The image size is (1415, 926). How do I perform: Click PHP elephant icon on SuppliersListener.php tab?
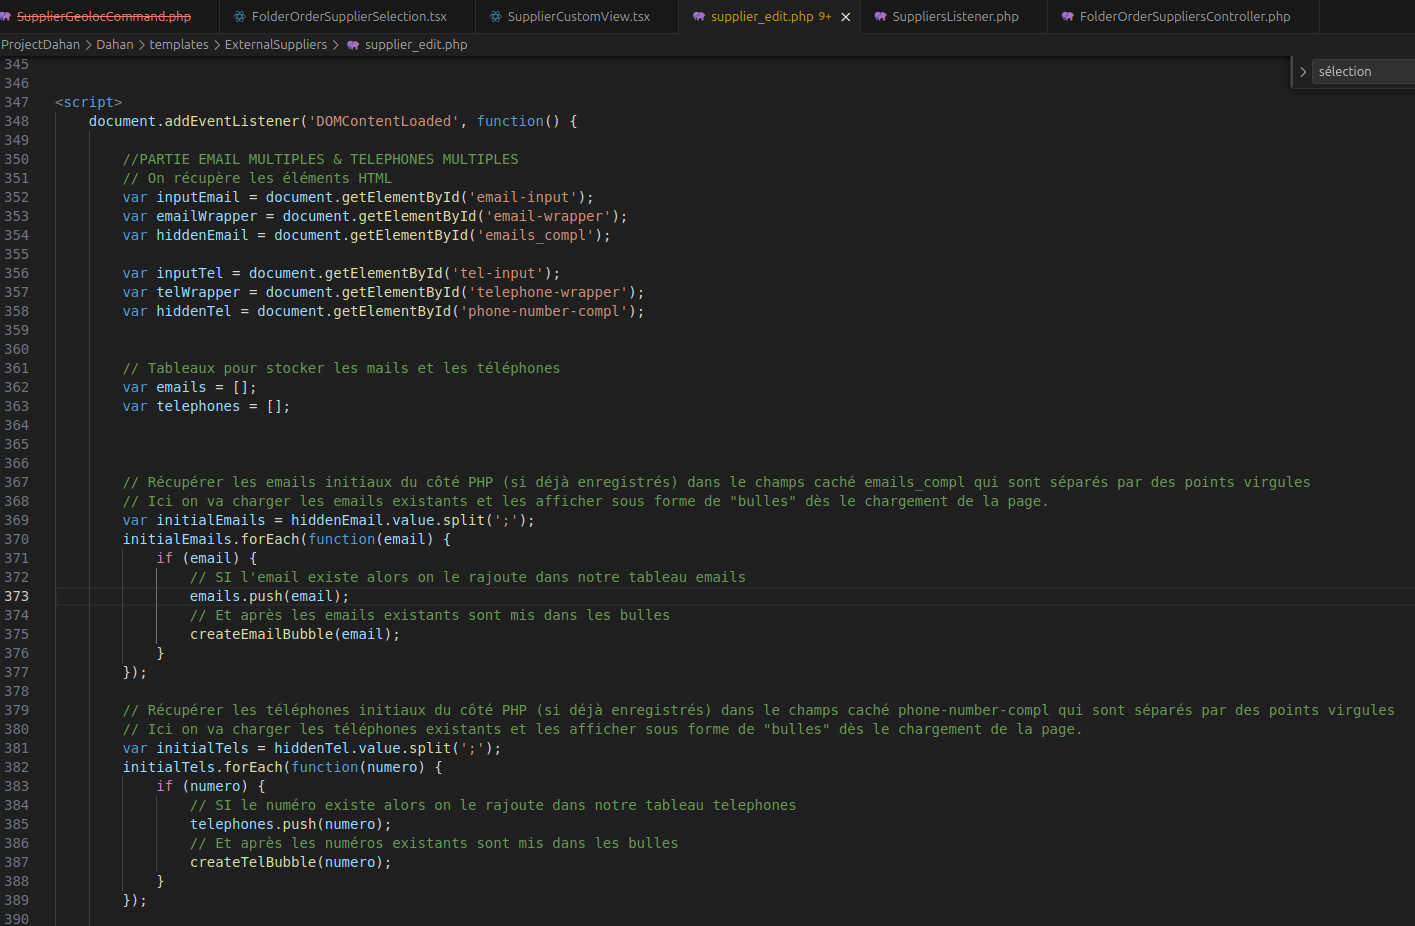(x=880, y=17)
